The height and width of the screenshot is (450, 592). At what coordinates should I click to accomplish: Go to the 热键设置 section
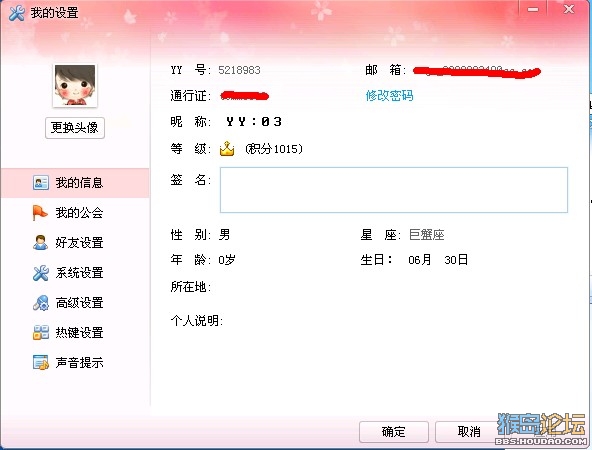79,333
